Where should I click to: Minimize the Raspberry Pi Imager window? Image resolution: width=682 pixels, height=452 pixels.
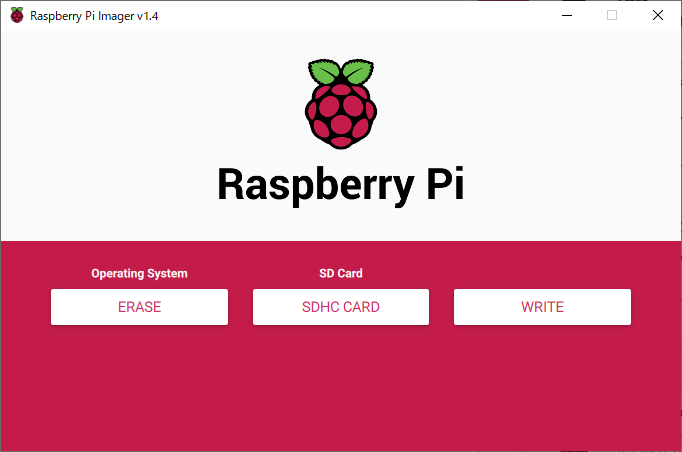click(566, 16)
